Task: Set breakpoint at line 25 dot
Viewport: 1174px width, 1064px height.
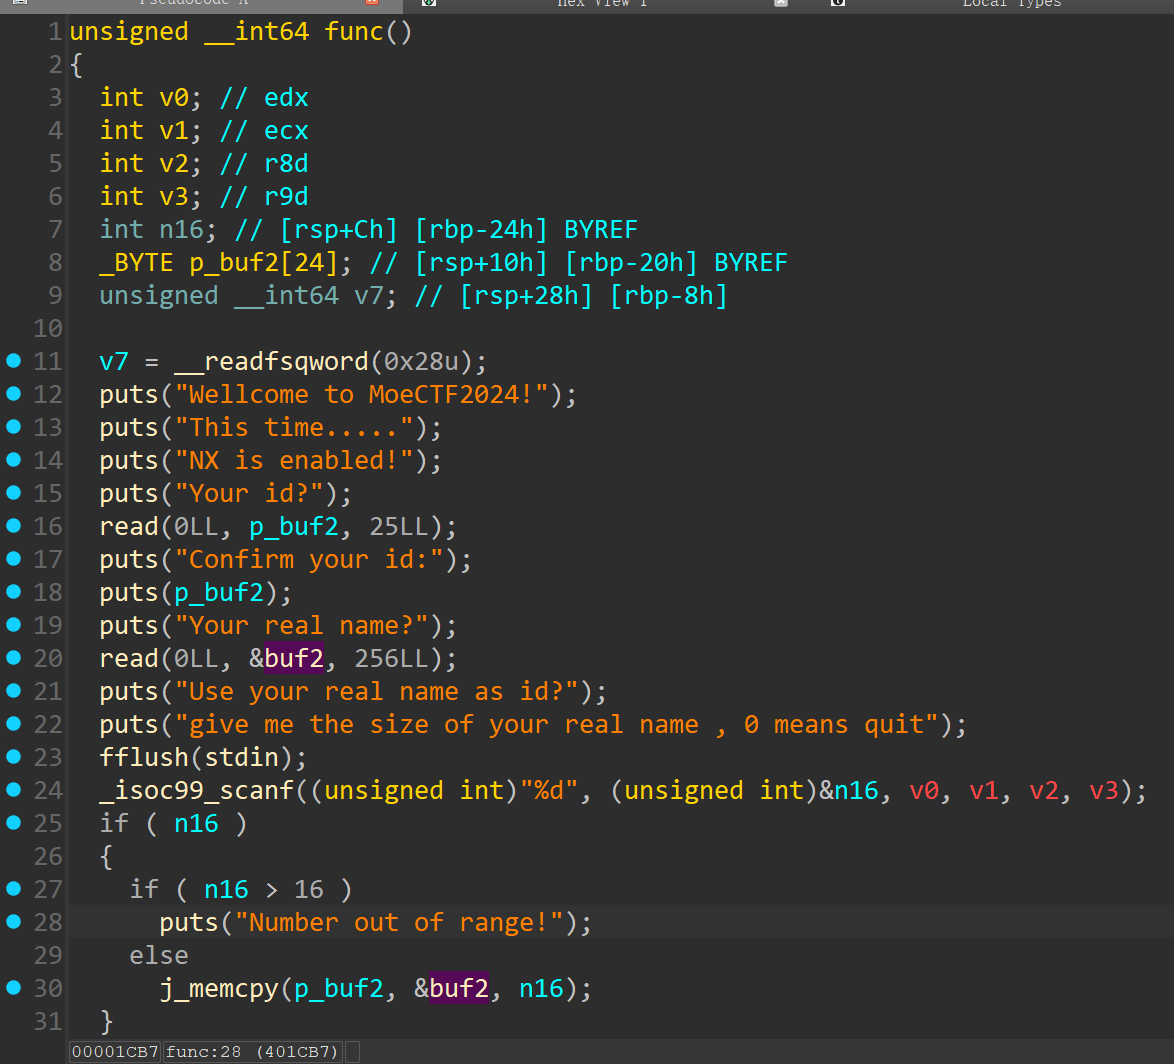Action: click(13, 822)
